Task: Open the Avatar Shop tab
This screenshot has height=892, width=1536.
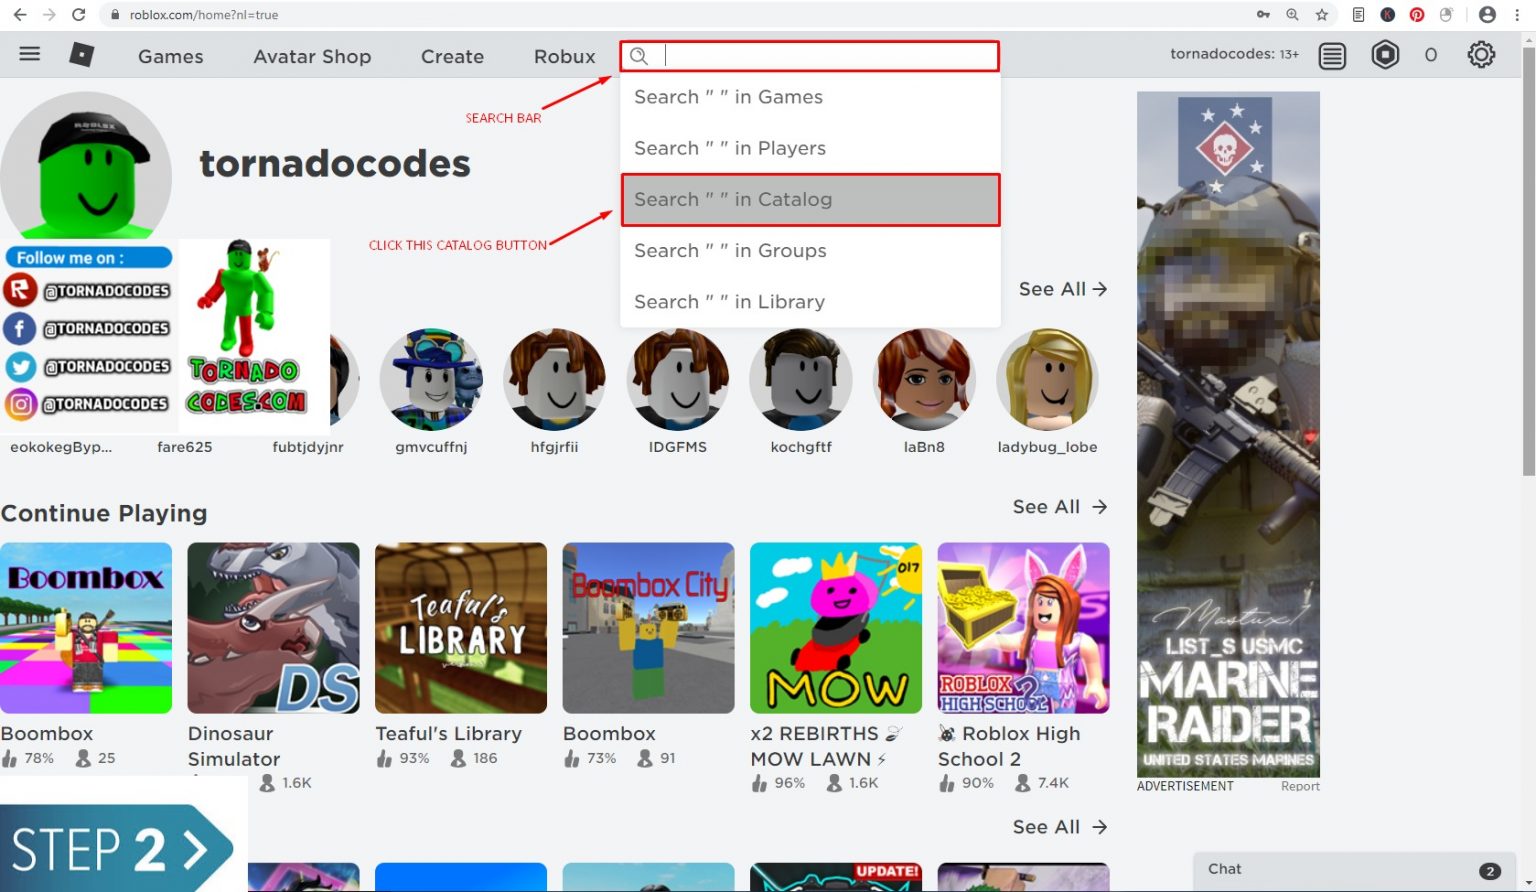Action: point(312,57)
